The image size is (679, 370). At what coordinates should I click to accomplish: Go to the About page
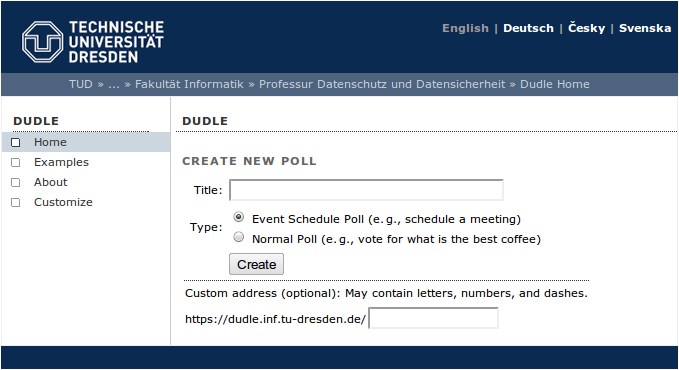(x=51, y=182)
